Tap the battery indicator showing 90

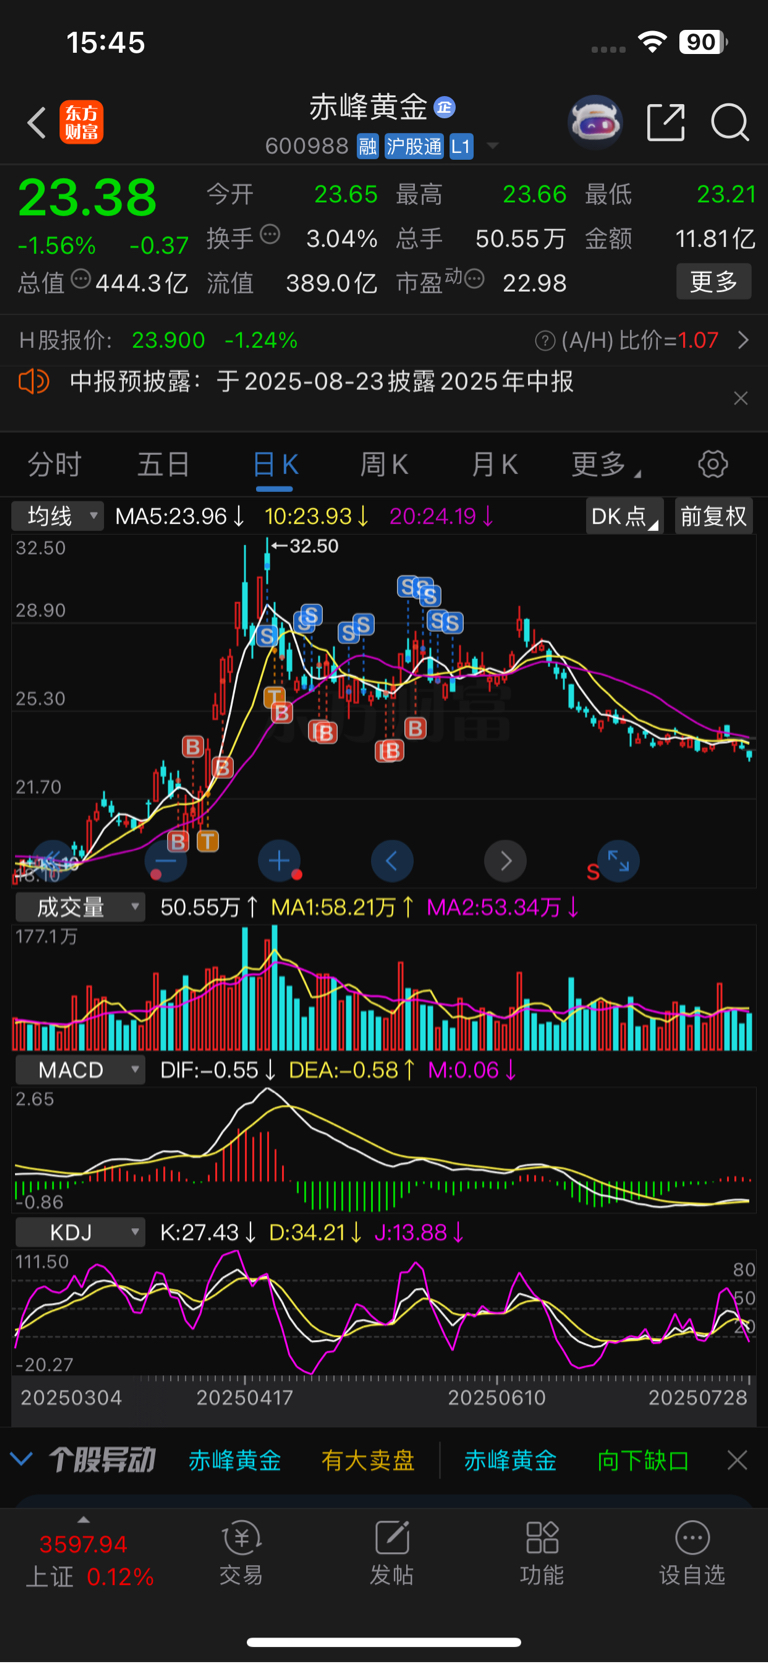[x=703, y=42]
